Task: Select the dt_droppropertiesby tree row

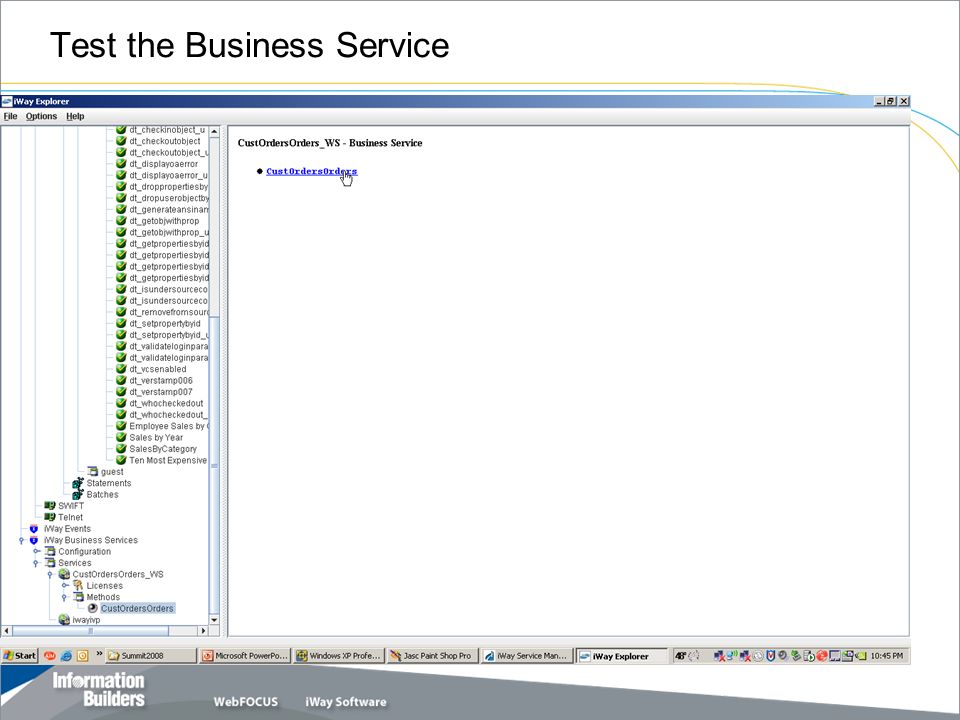Action: point(169,187)
